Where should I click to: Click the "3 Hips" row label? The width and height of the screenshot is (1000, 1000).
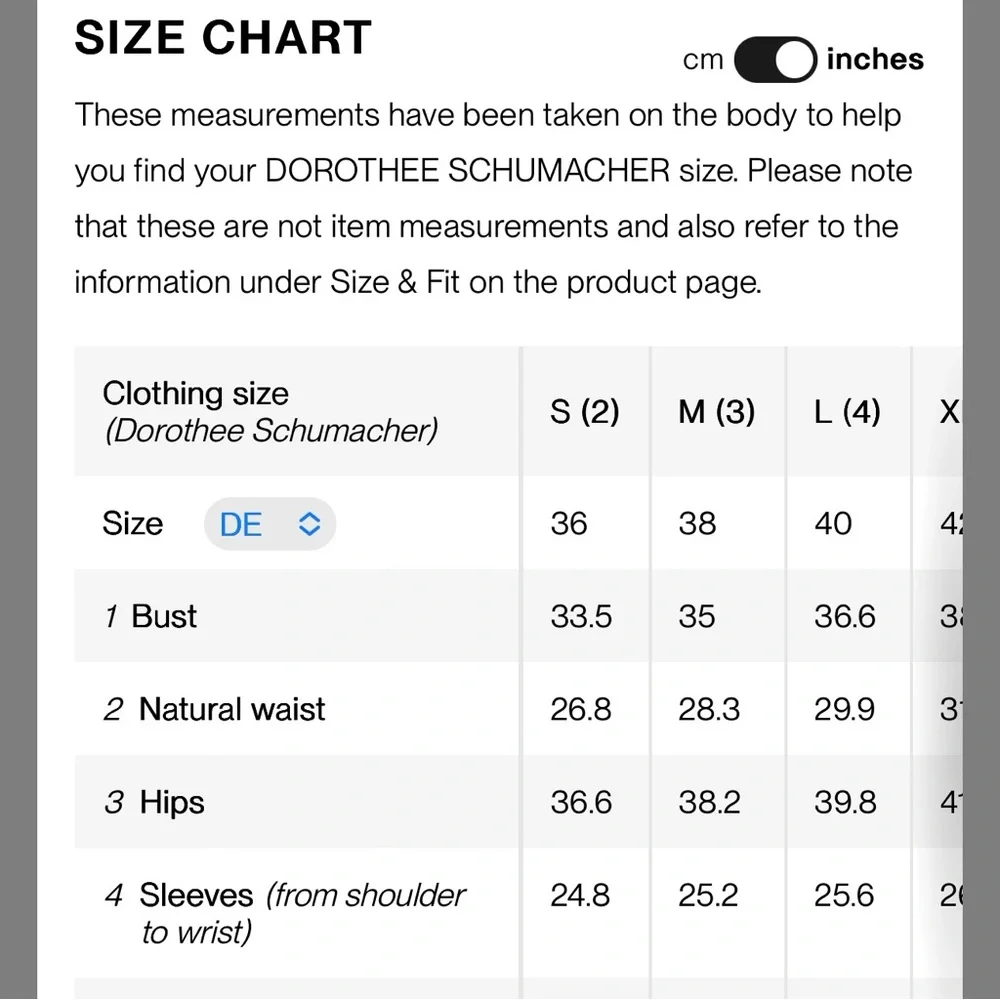point(155,802)
